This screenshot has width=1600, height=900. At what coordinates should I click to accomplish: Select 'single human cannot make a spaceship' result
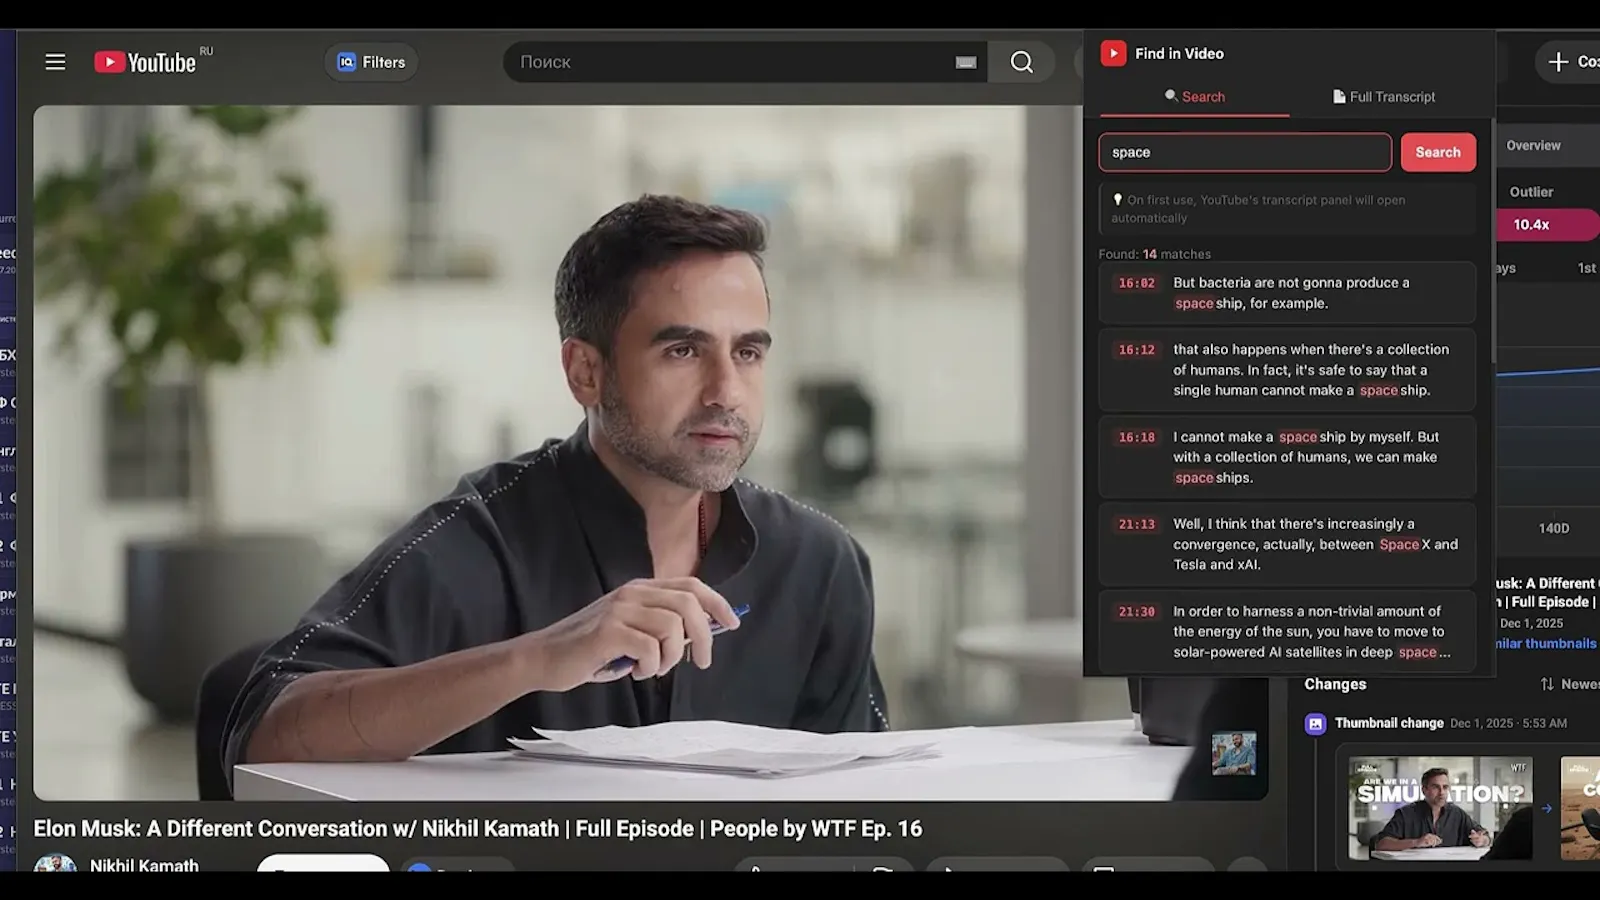point(1287,370)
